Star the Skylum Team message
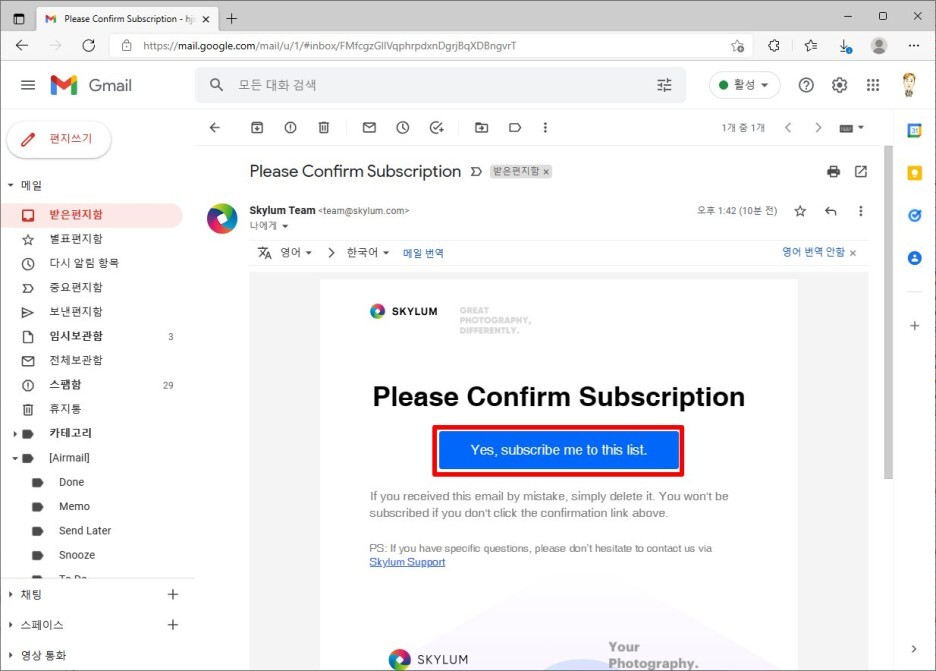 pos(800,211)
